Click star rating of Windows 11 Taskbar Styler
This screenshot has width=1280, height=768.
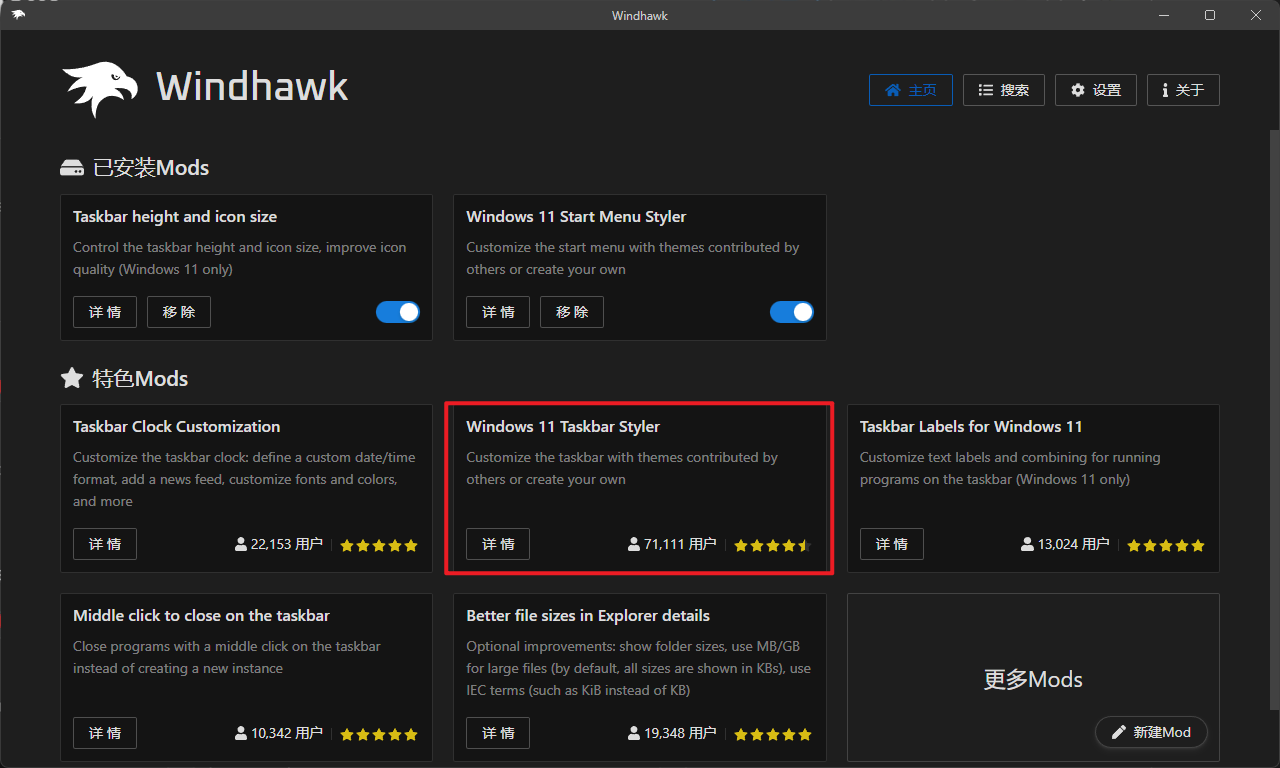tap(772, 545)
